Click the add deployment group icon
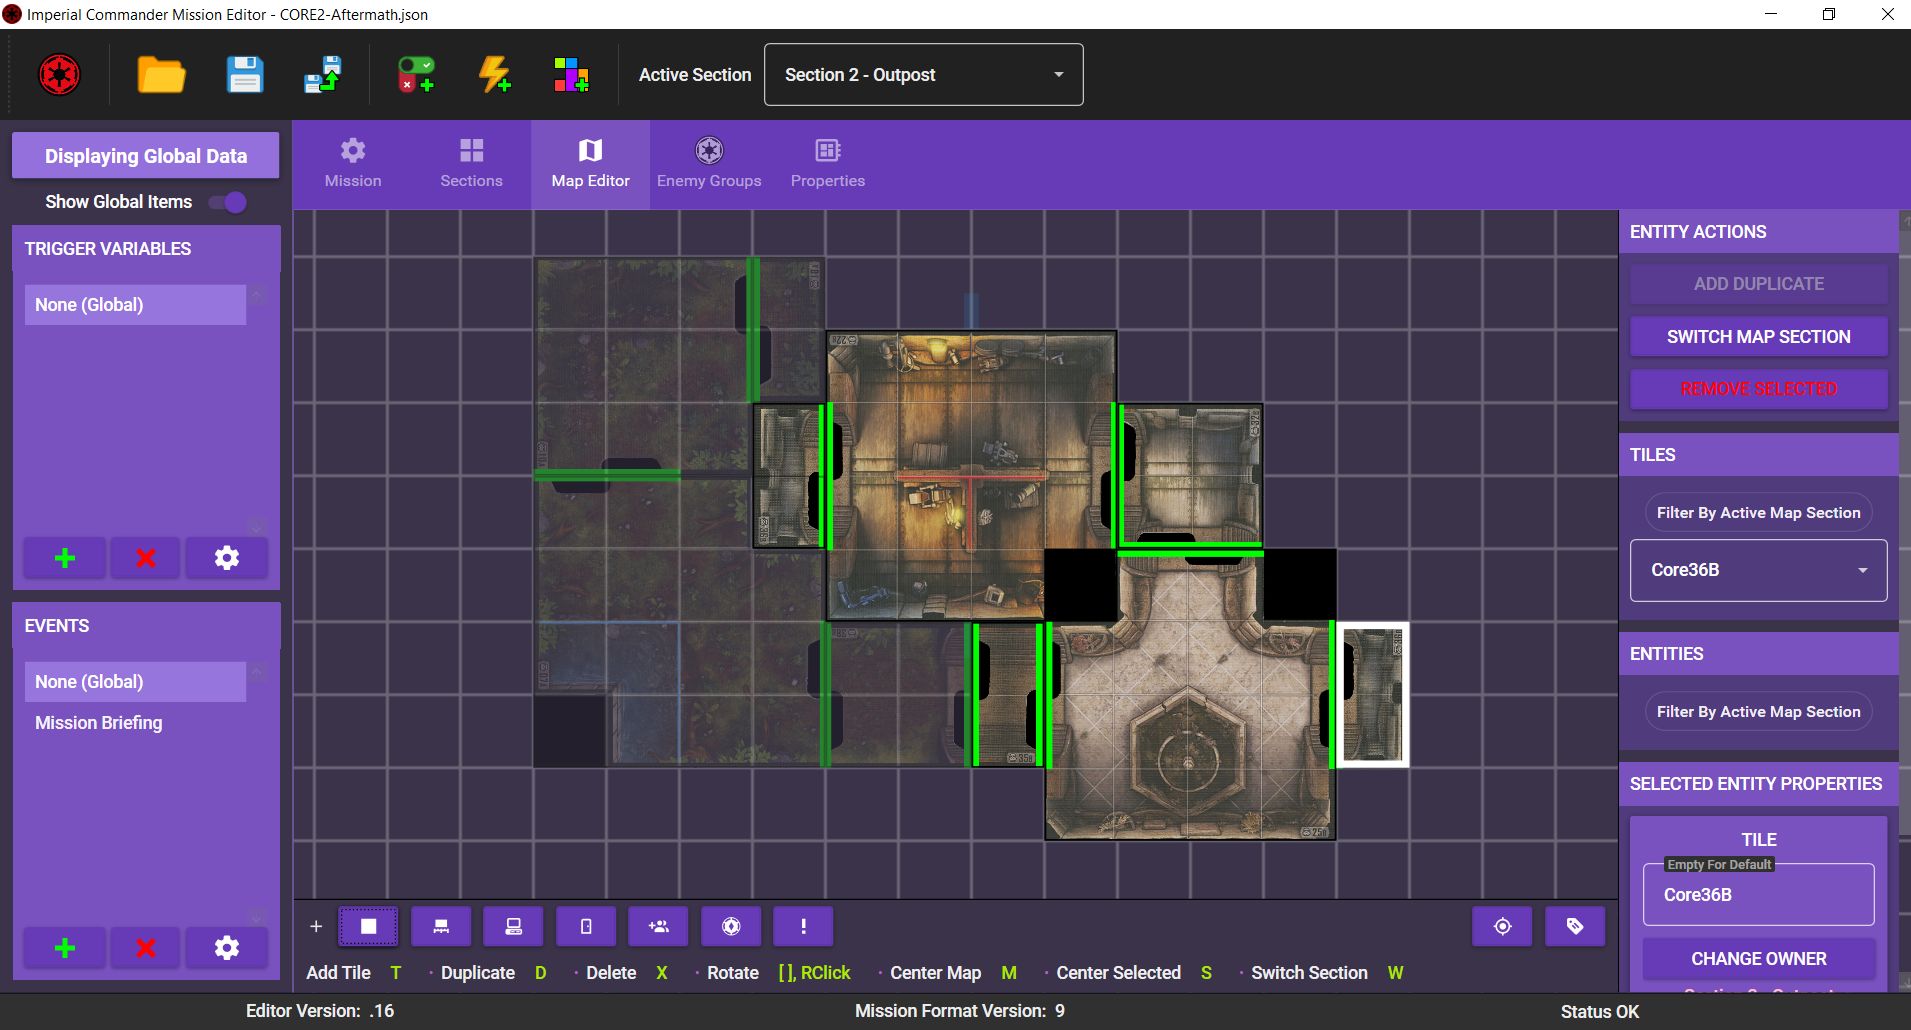Image resolution: width=1911 pixels, height=1030 pixels. click(x=658, y=926)
